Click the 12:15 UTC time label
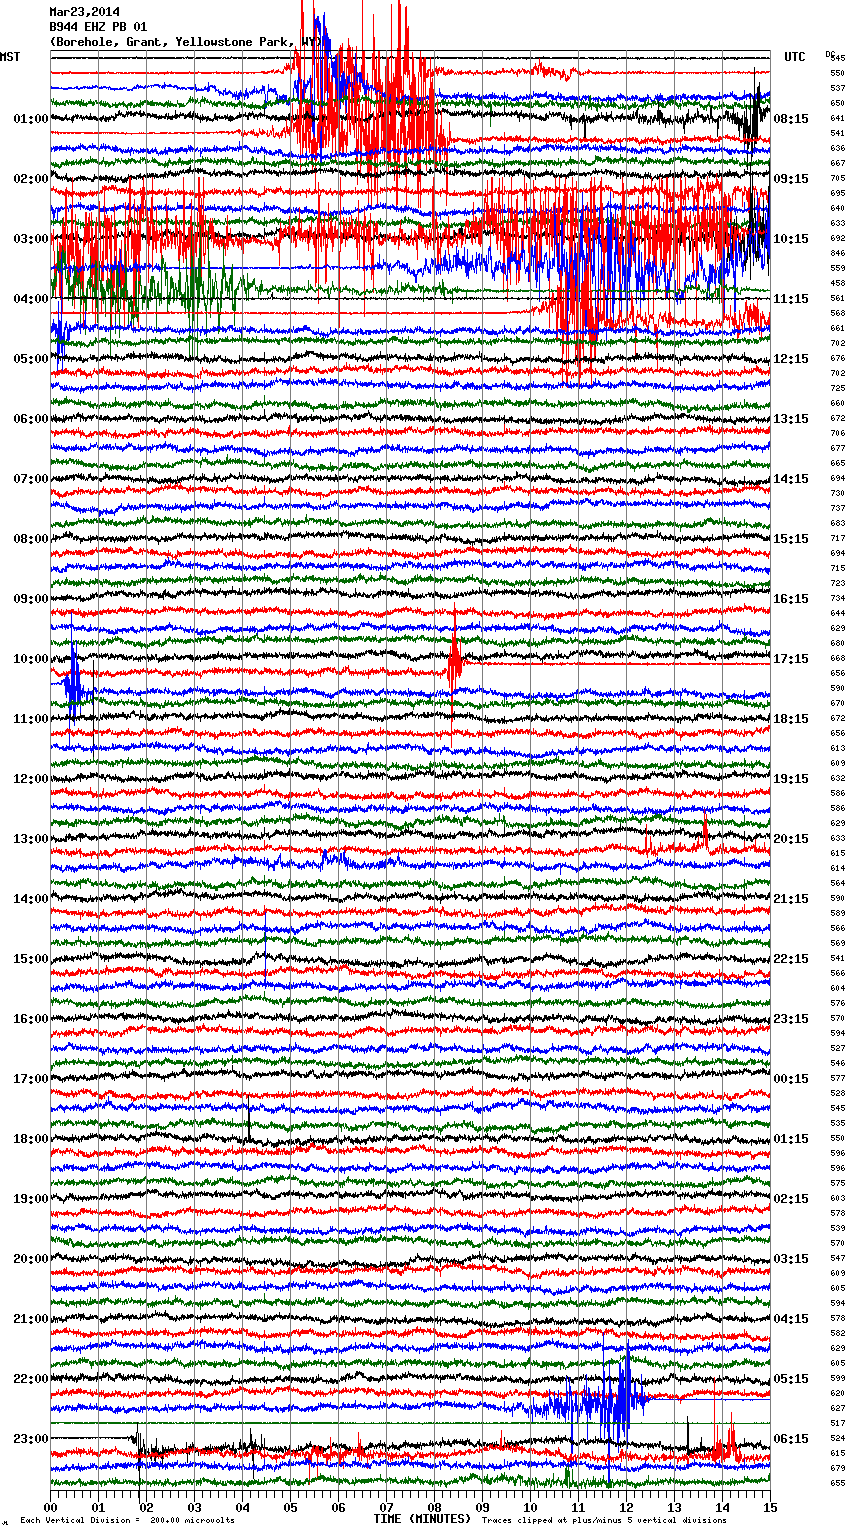 point(791,359)
